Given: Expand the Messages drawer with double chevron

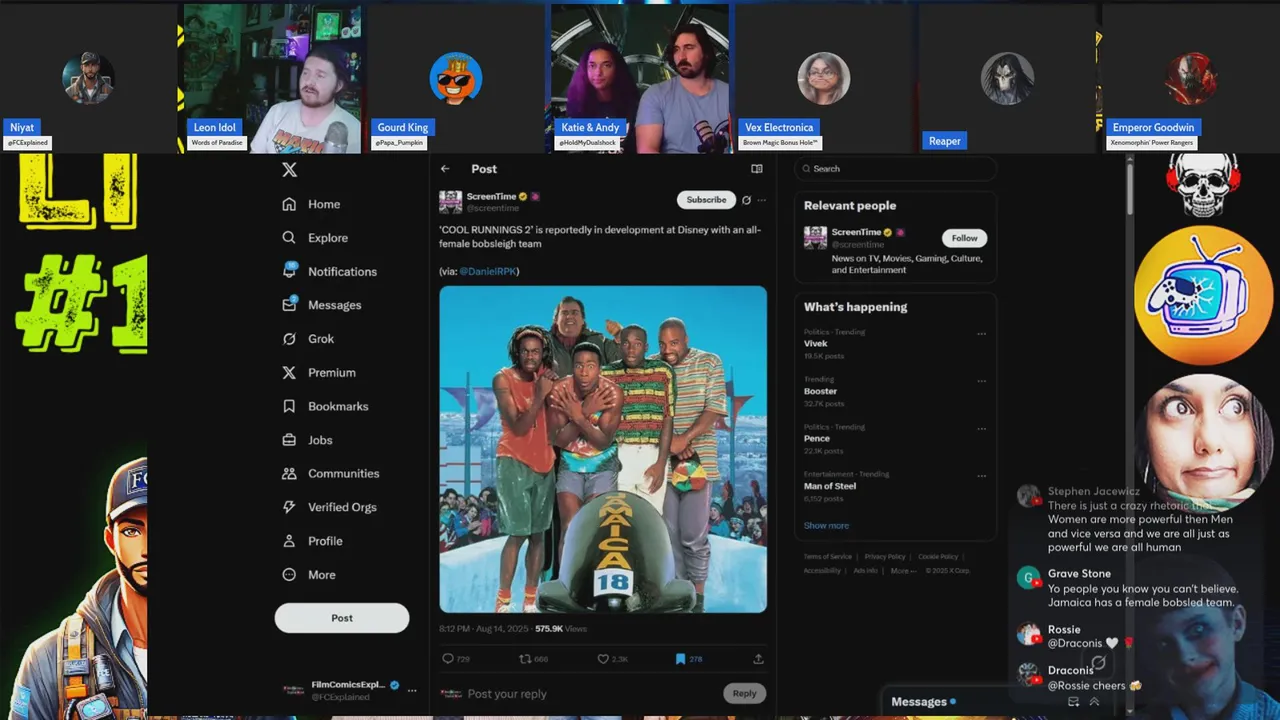Looking at the screenshot, I should click(1094, 702).
